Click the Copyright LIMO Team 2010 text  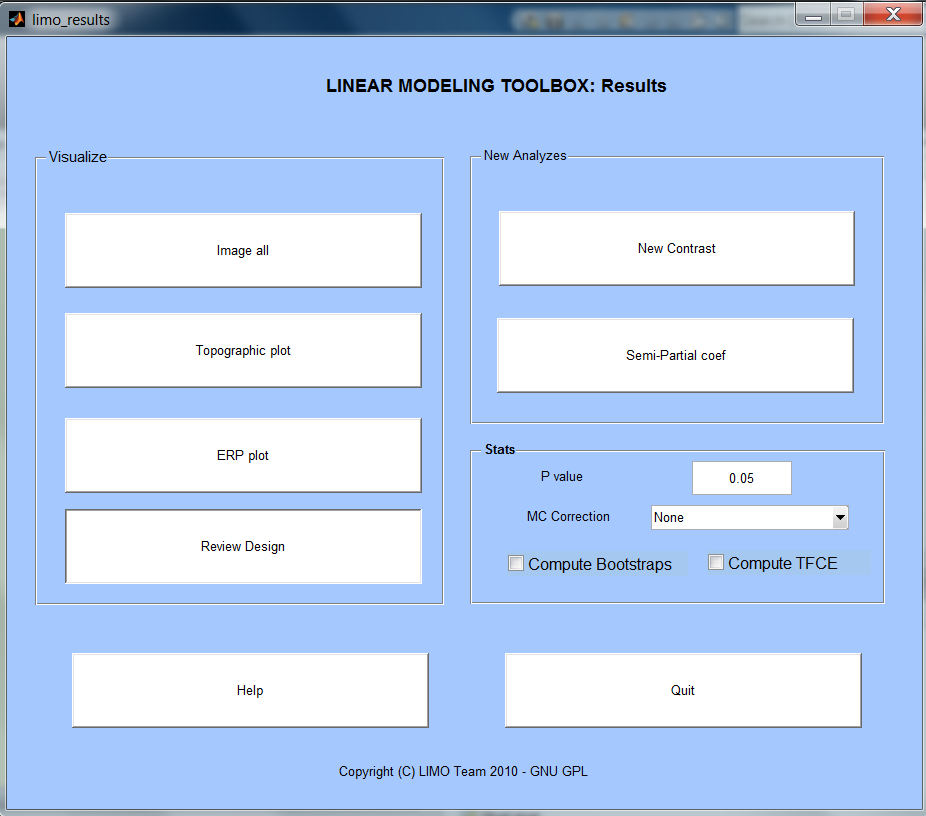point(463,771)
